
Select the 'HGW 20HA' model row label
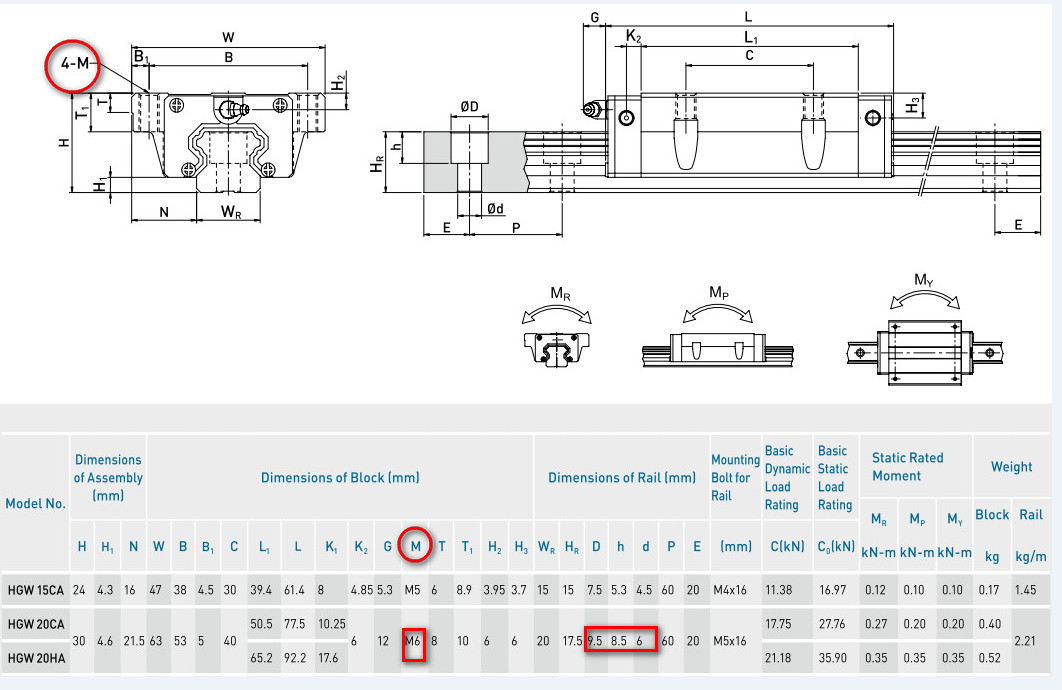point(36,657)
